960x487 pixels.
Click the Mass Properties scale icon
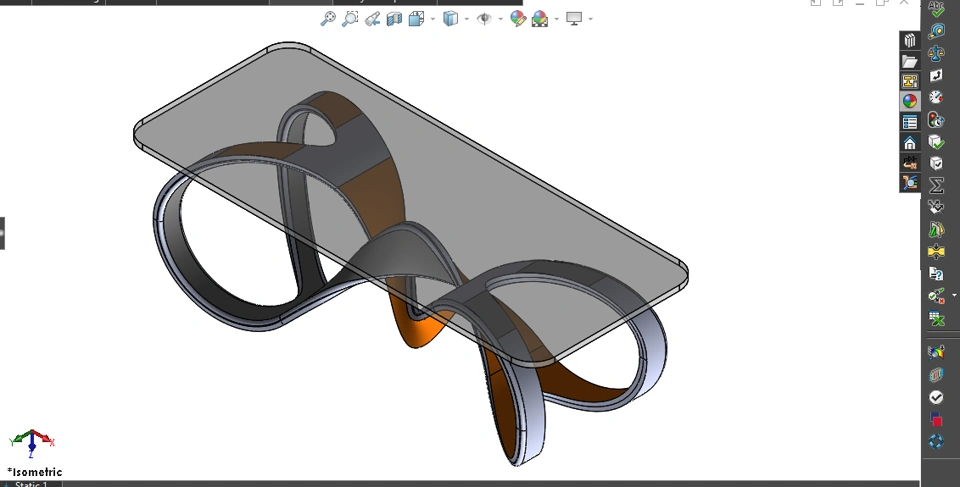point(936,53)
